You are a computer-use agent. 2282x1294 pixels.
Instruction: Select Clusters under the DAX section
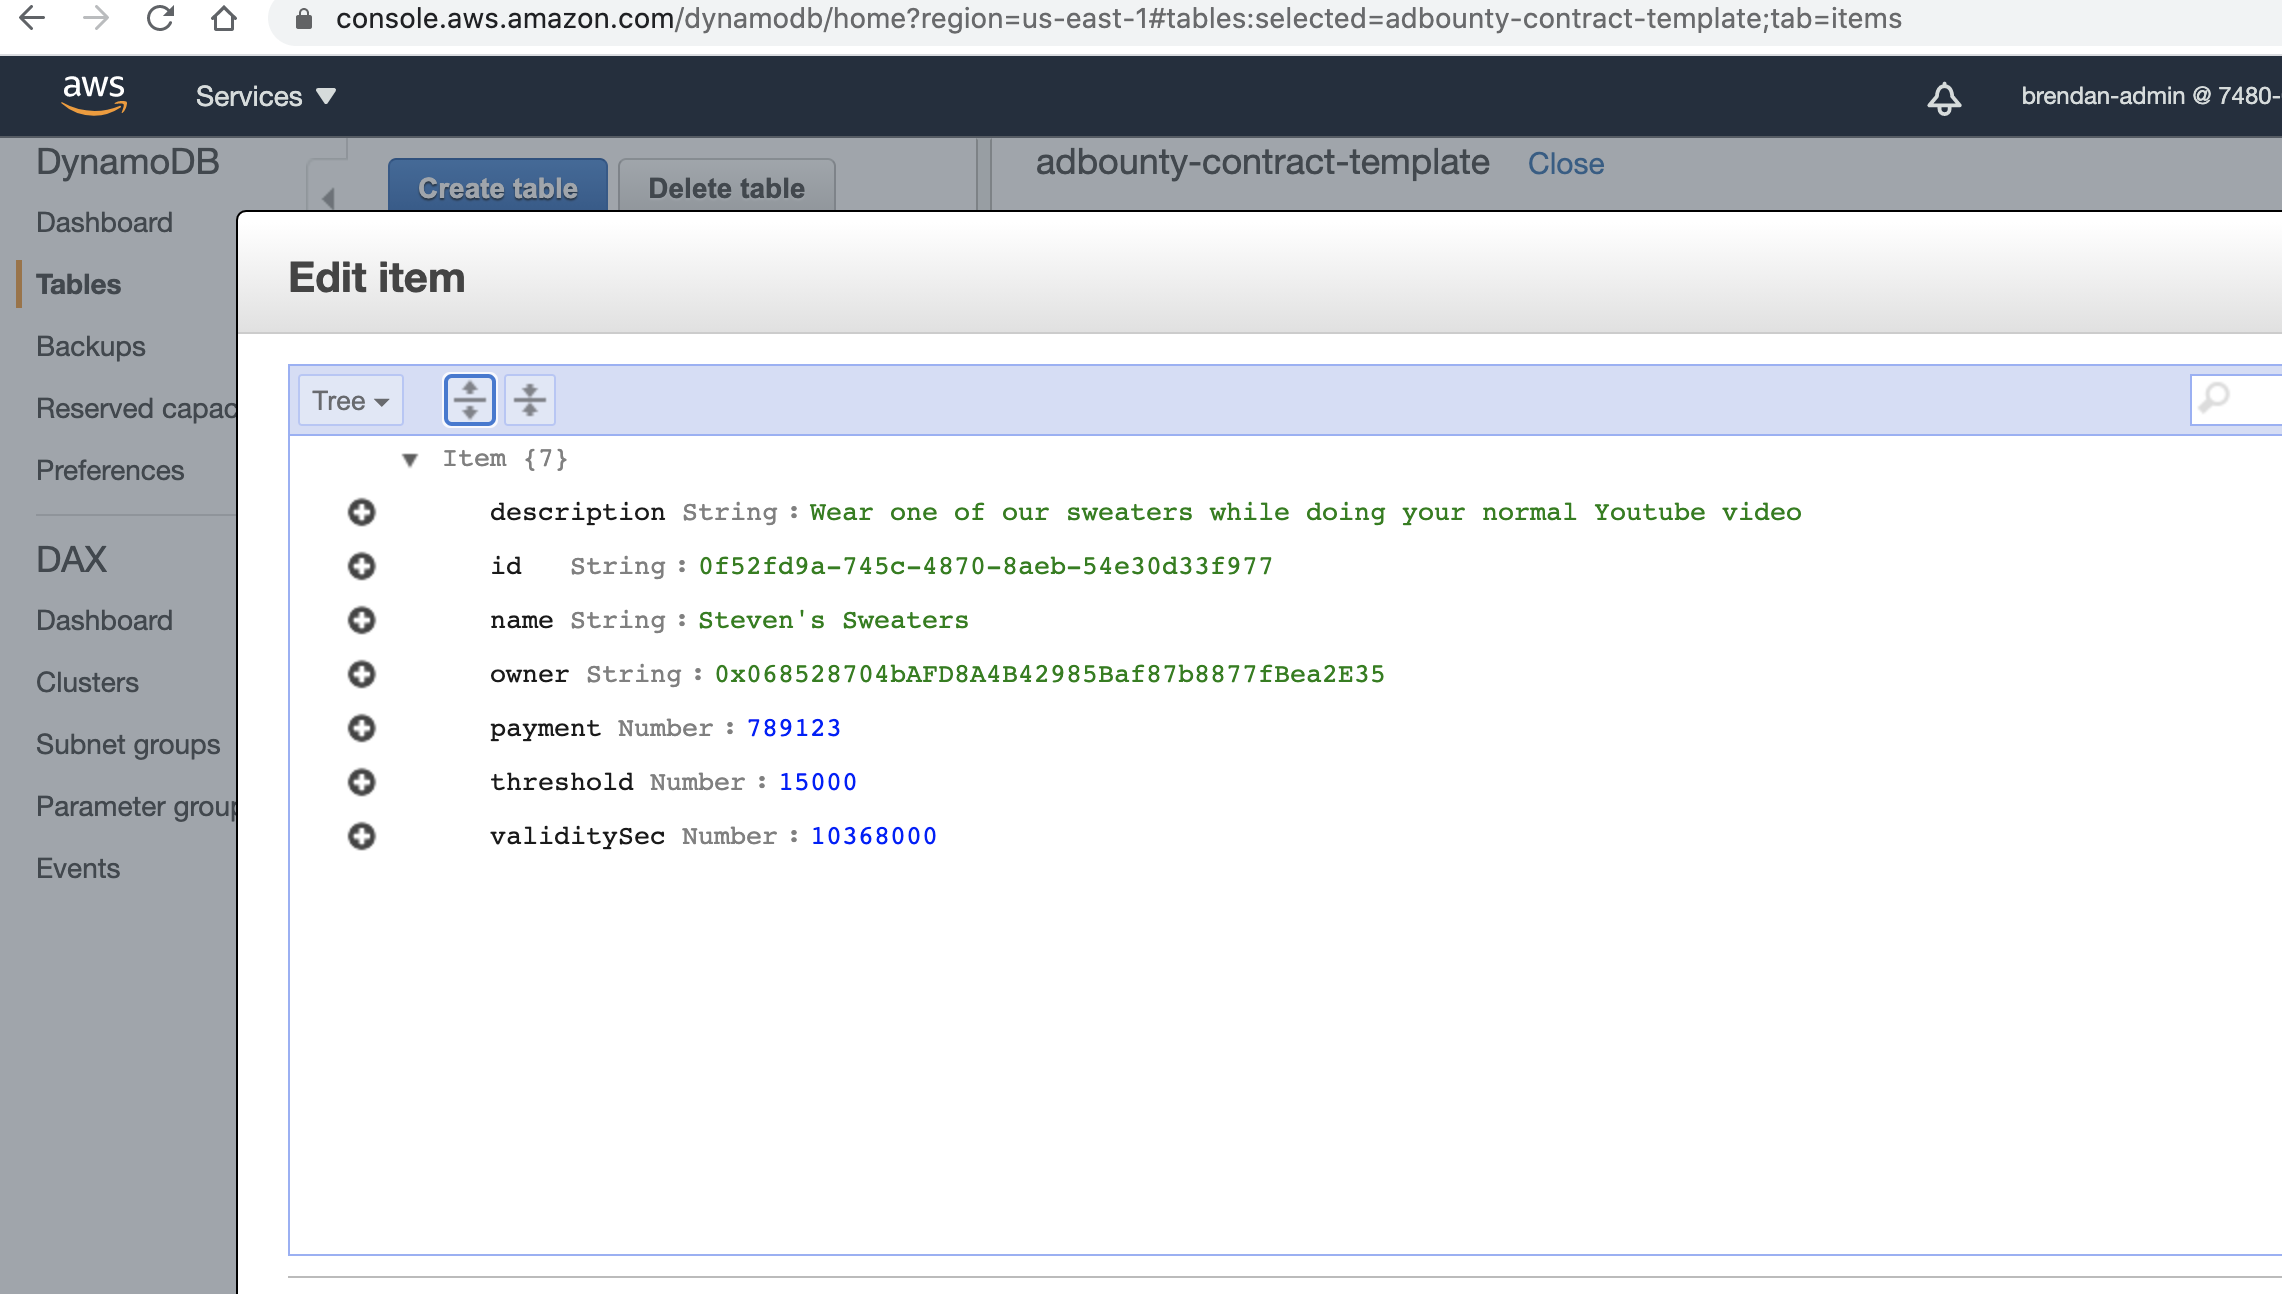click(87, 682)
